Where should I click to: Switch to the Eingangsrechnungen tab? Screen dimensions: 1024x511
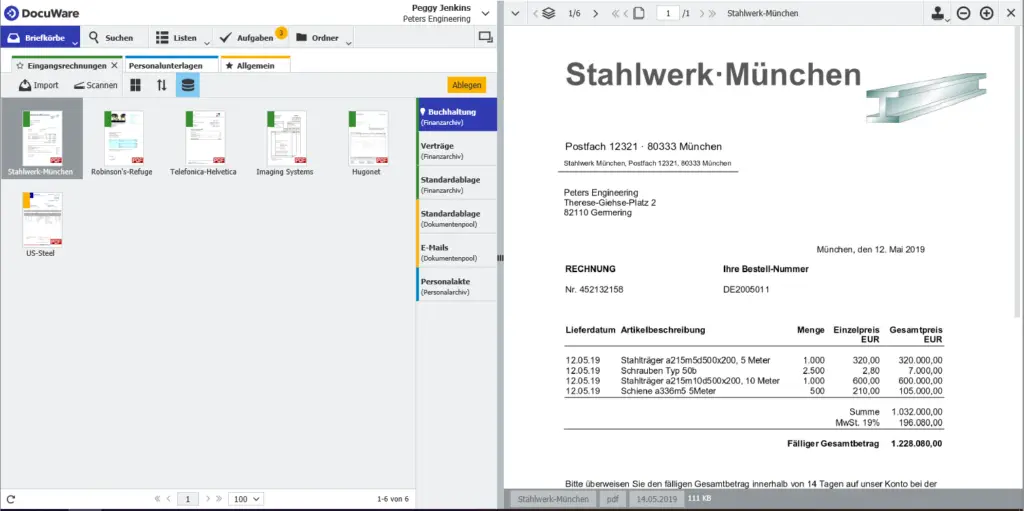[67, 65]
